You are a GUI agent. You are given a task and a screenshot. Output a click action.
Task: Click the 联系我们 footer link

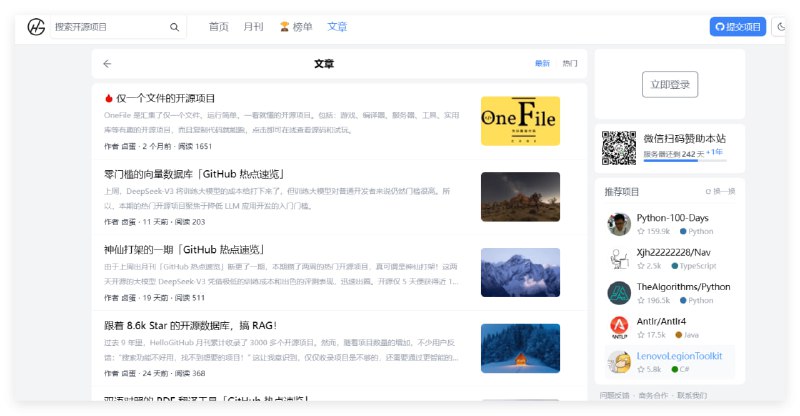(692, 396)
